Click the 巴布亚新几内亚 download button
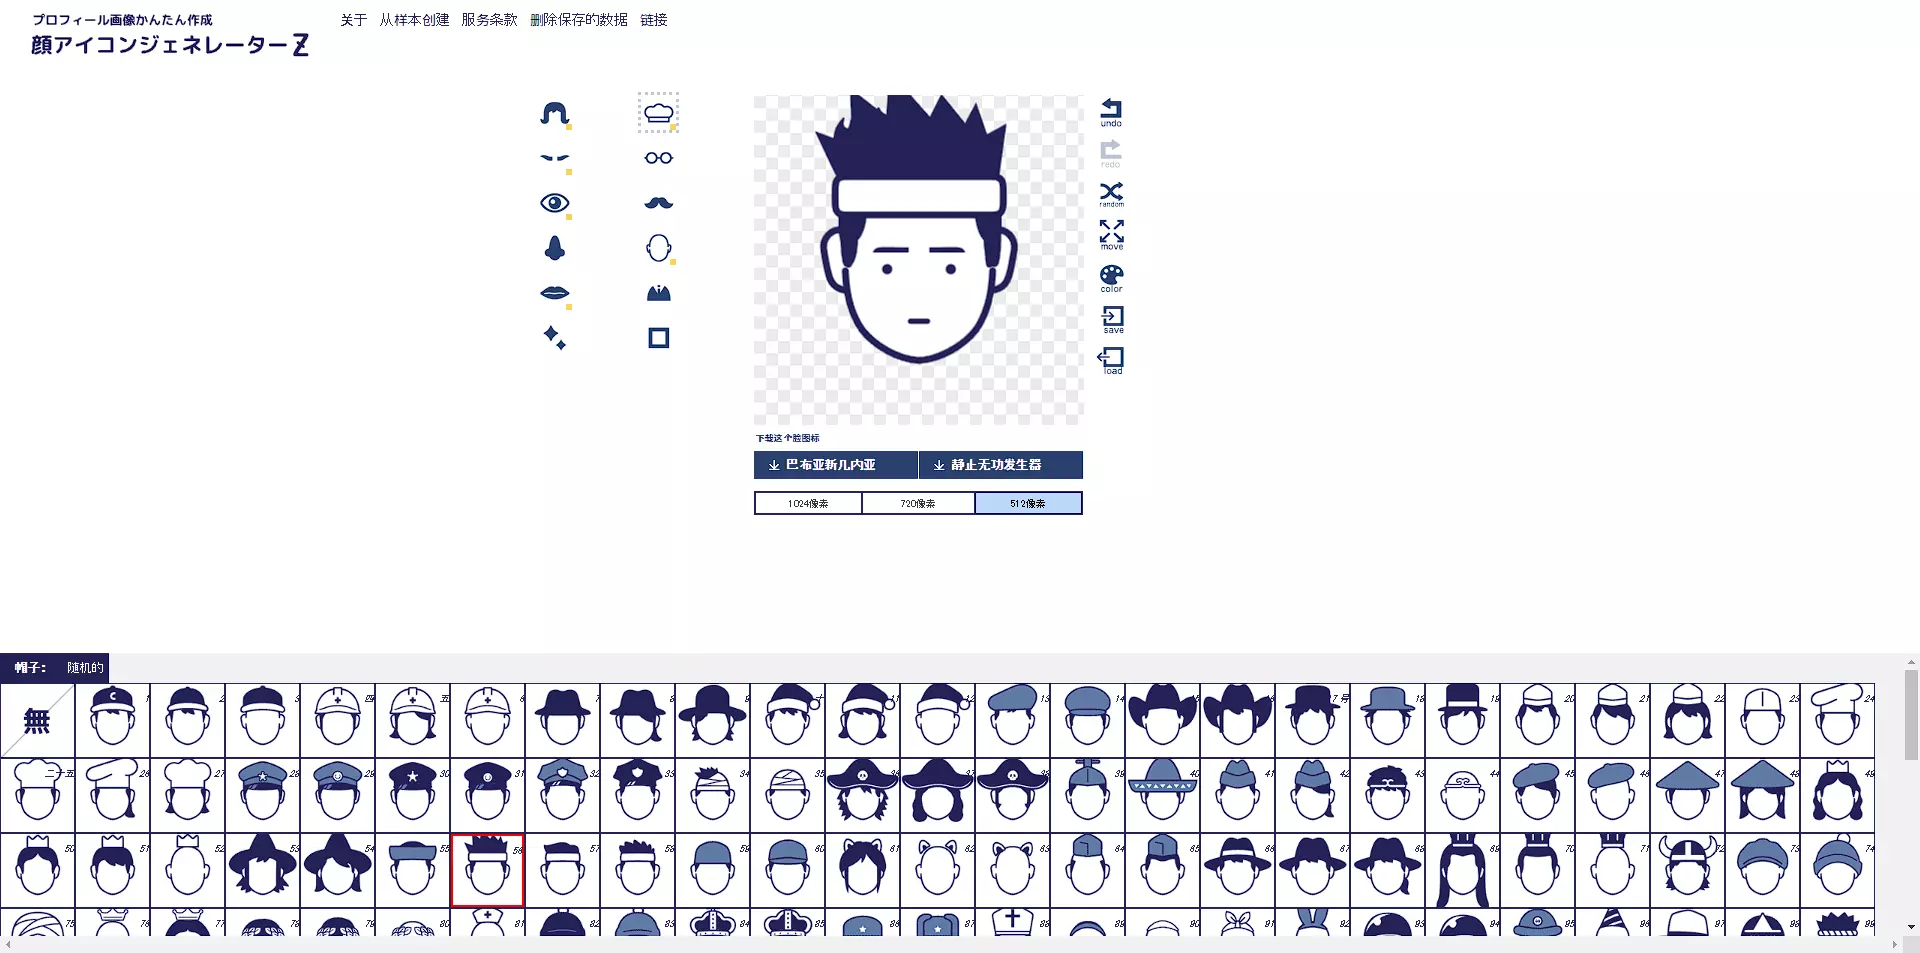Viewport: 1920px width, 953px height. (835, 465)
